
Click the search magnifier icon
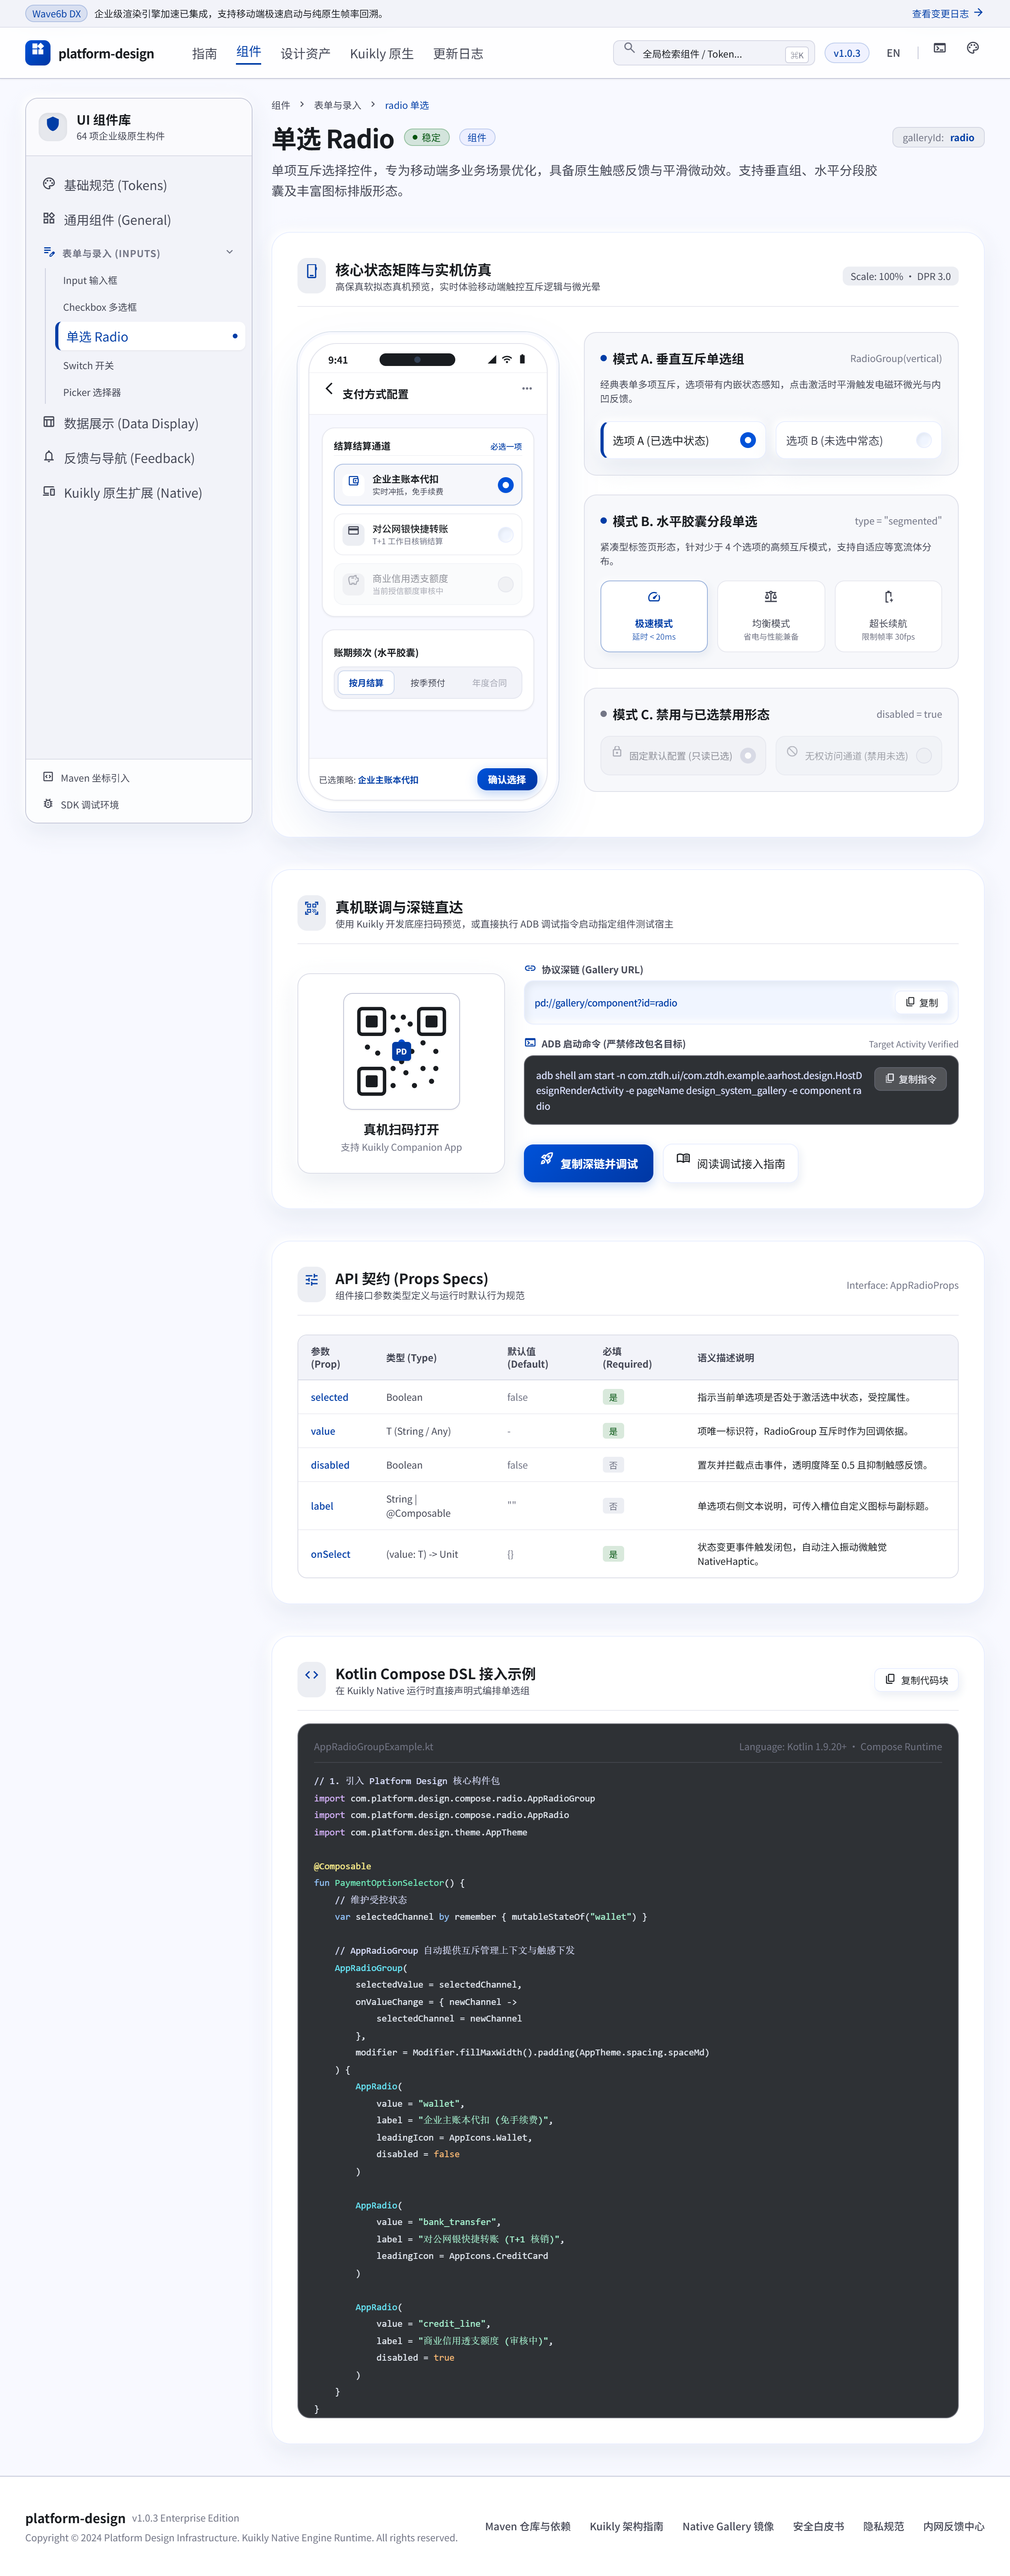(629, 48)
